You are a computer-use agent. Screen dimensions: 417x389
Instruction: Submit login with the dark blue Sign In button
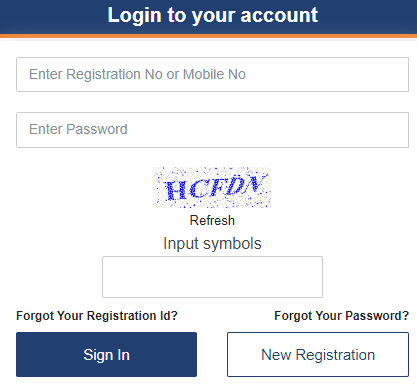coord(106,354)
